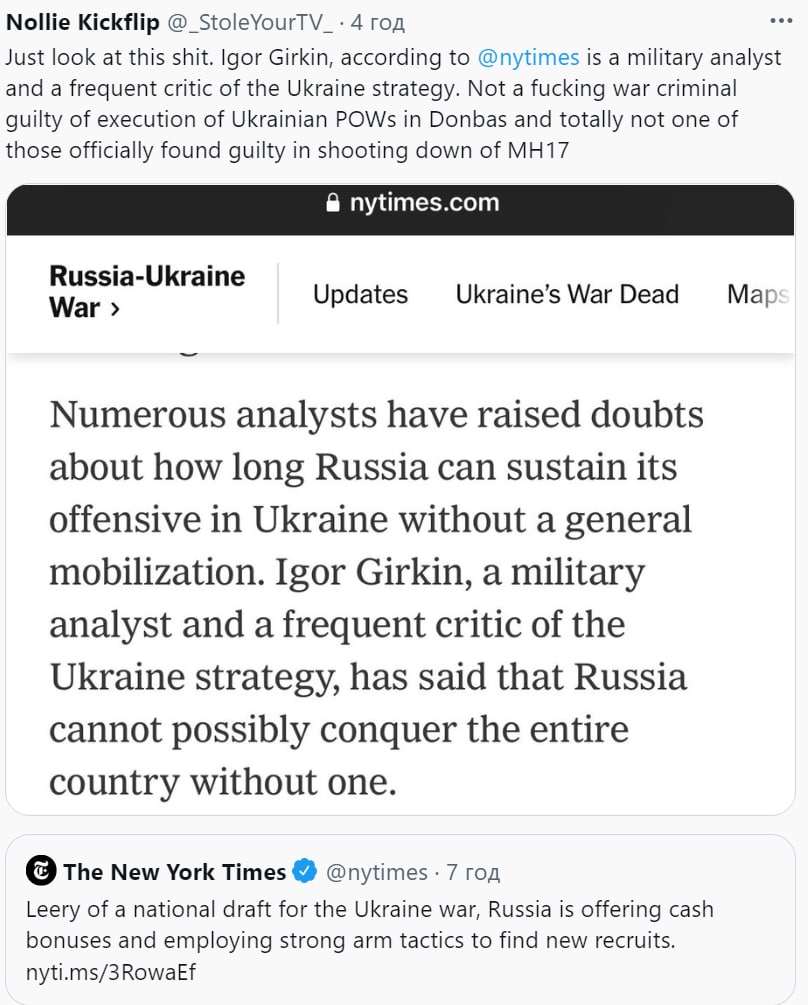The height and width of the screenshot is (1005, 808).
Task: Open the quoted tweet about cash bonuses
Action: [x=400, y=926]
